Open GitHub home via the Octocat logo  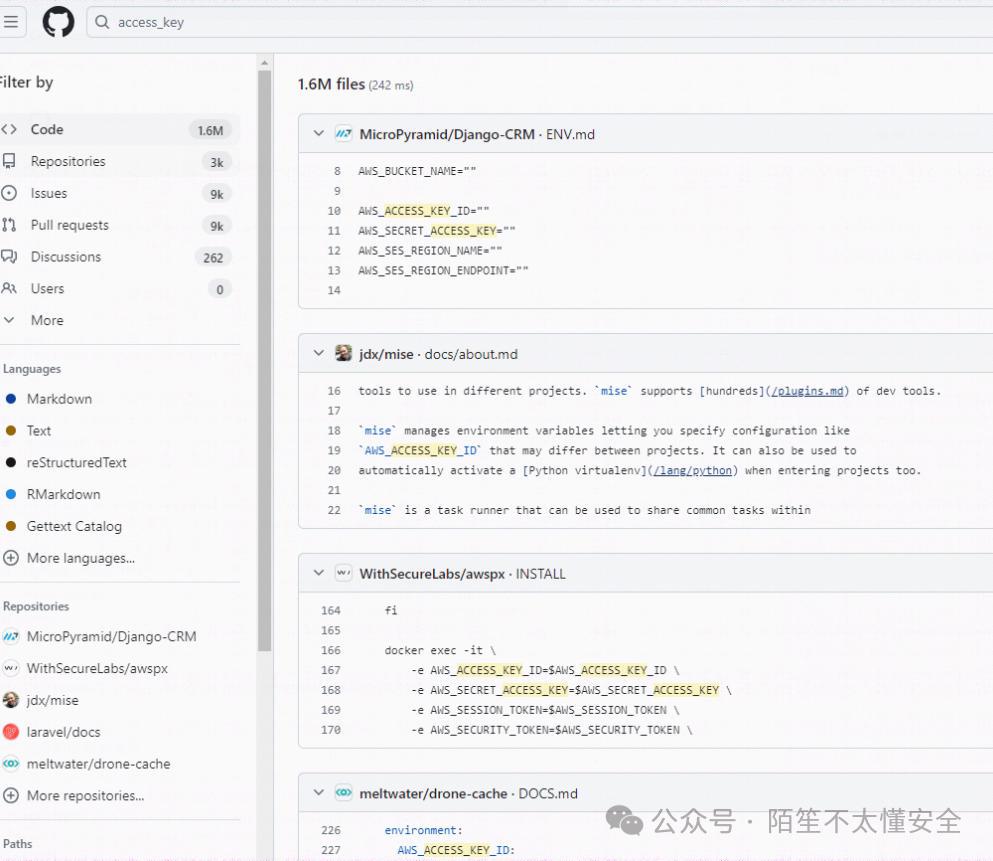point(57,21)
